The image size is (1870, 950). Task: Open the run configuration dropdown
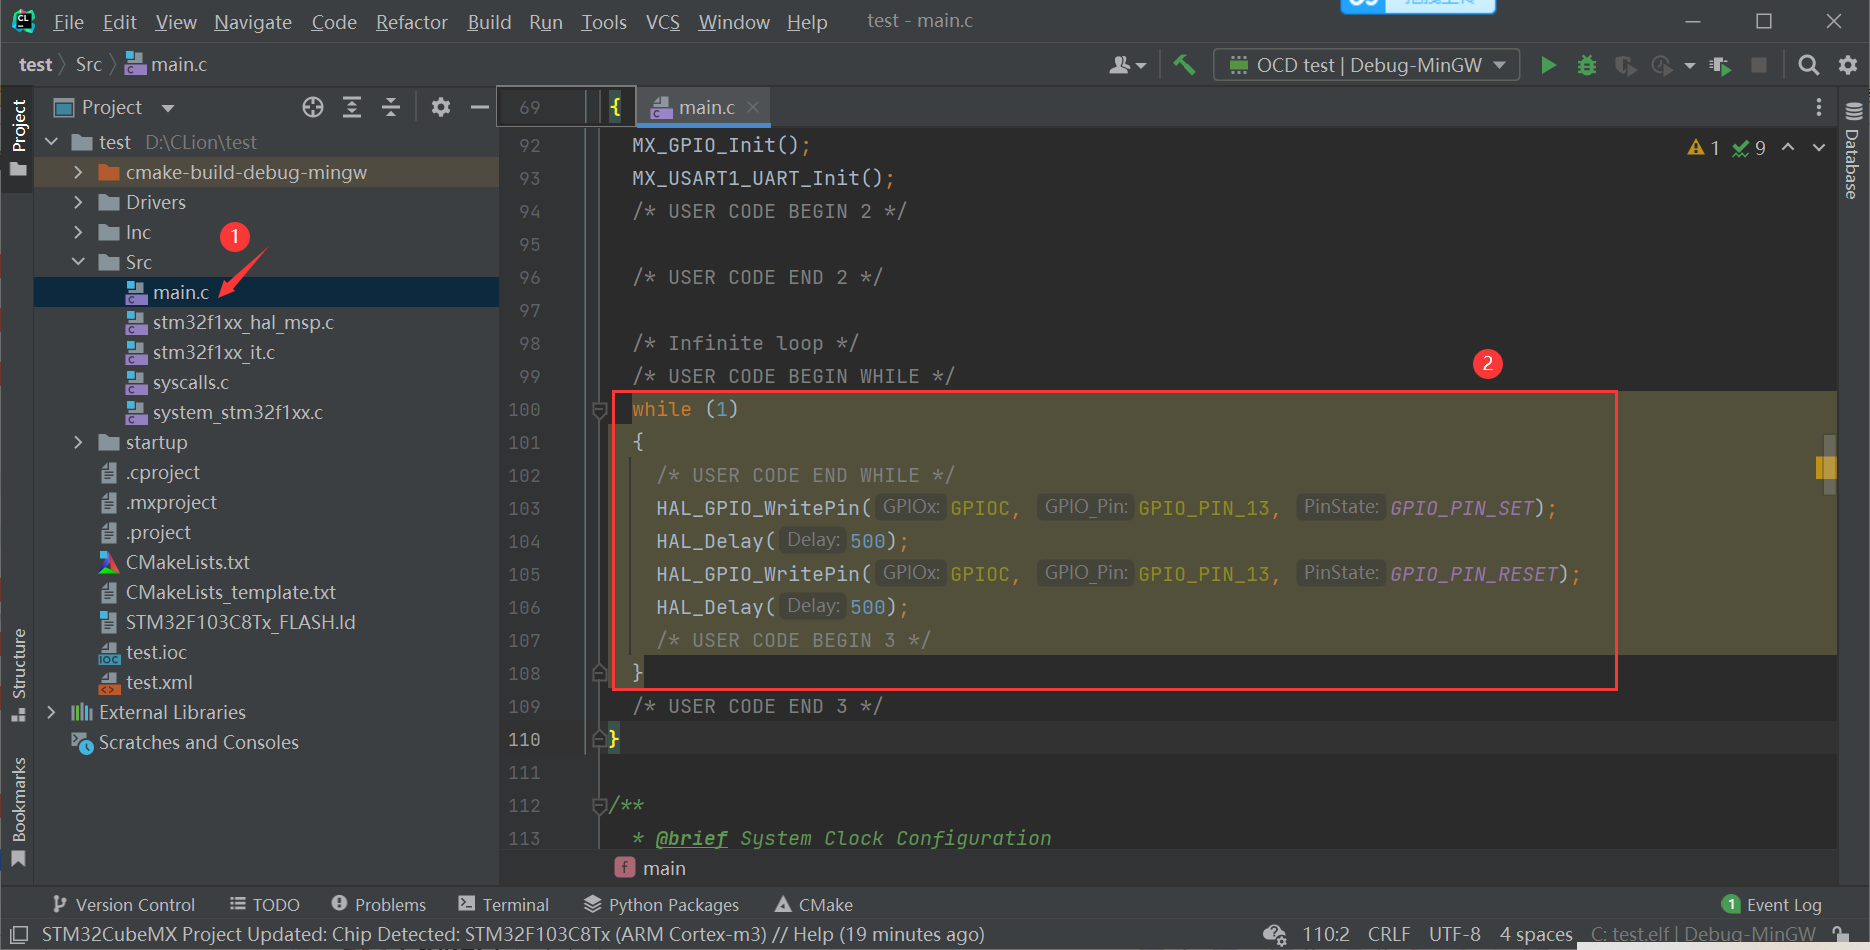pos(1366,65)
